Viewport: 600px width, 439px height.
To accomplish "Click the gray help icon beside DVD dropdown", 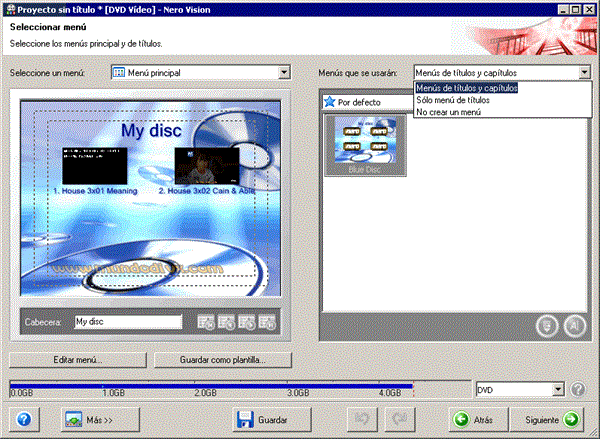I will pyautogui.click(x=578, y=389).
